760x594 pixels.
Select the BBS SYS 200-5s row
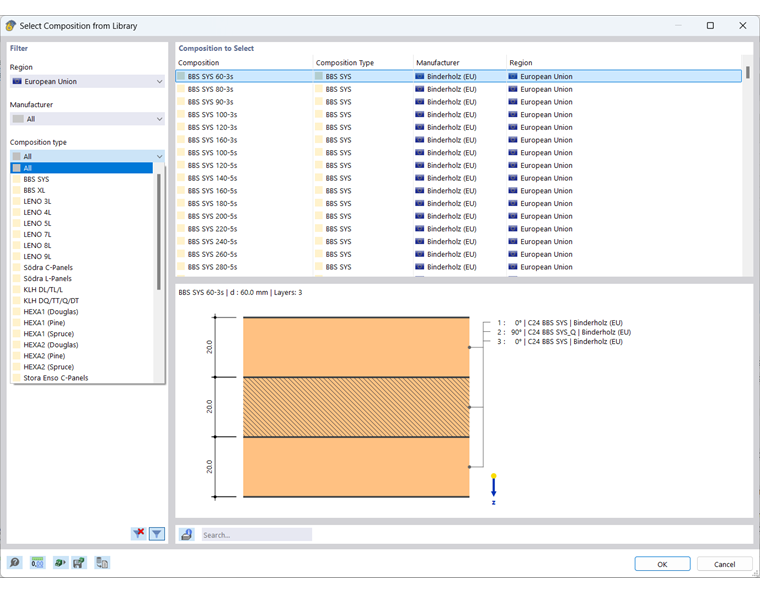click(x=458, y=216)
